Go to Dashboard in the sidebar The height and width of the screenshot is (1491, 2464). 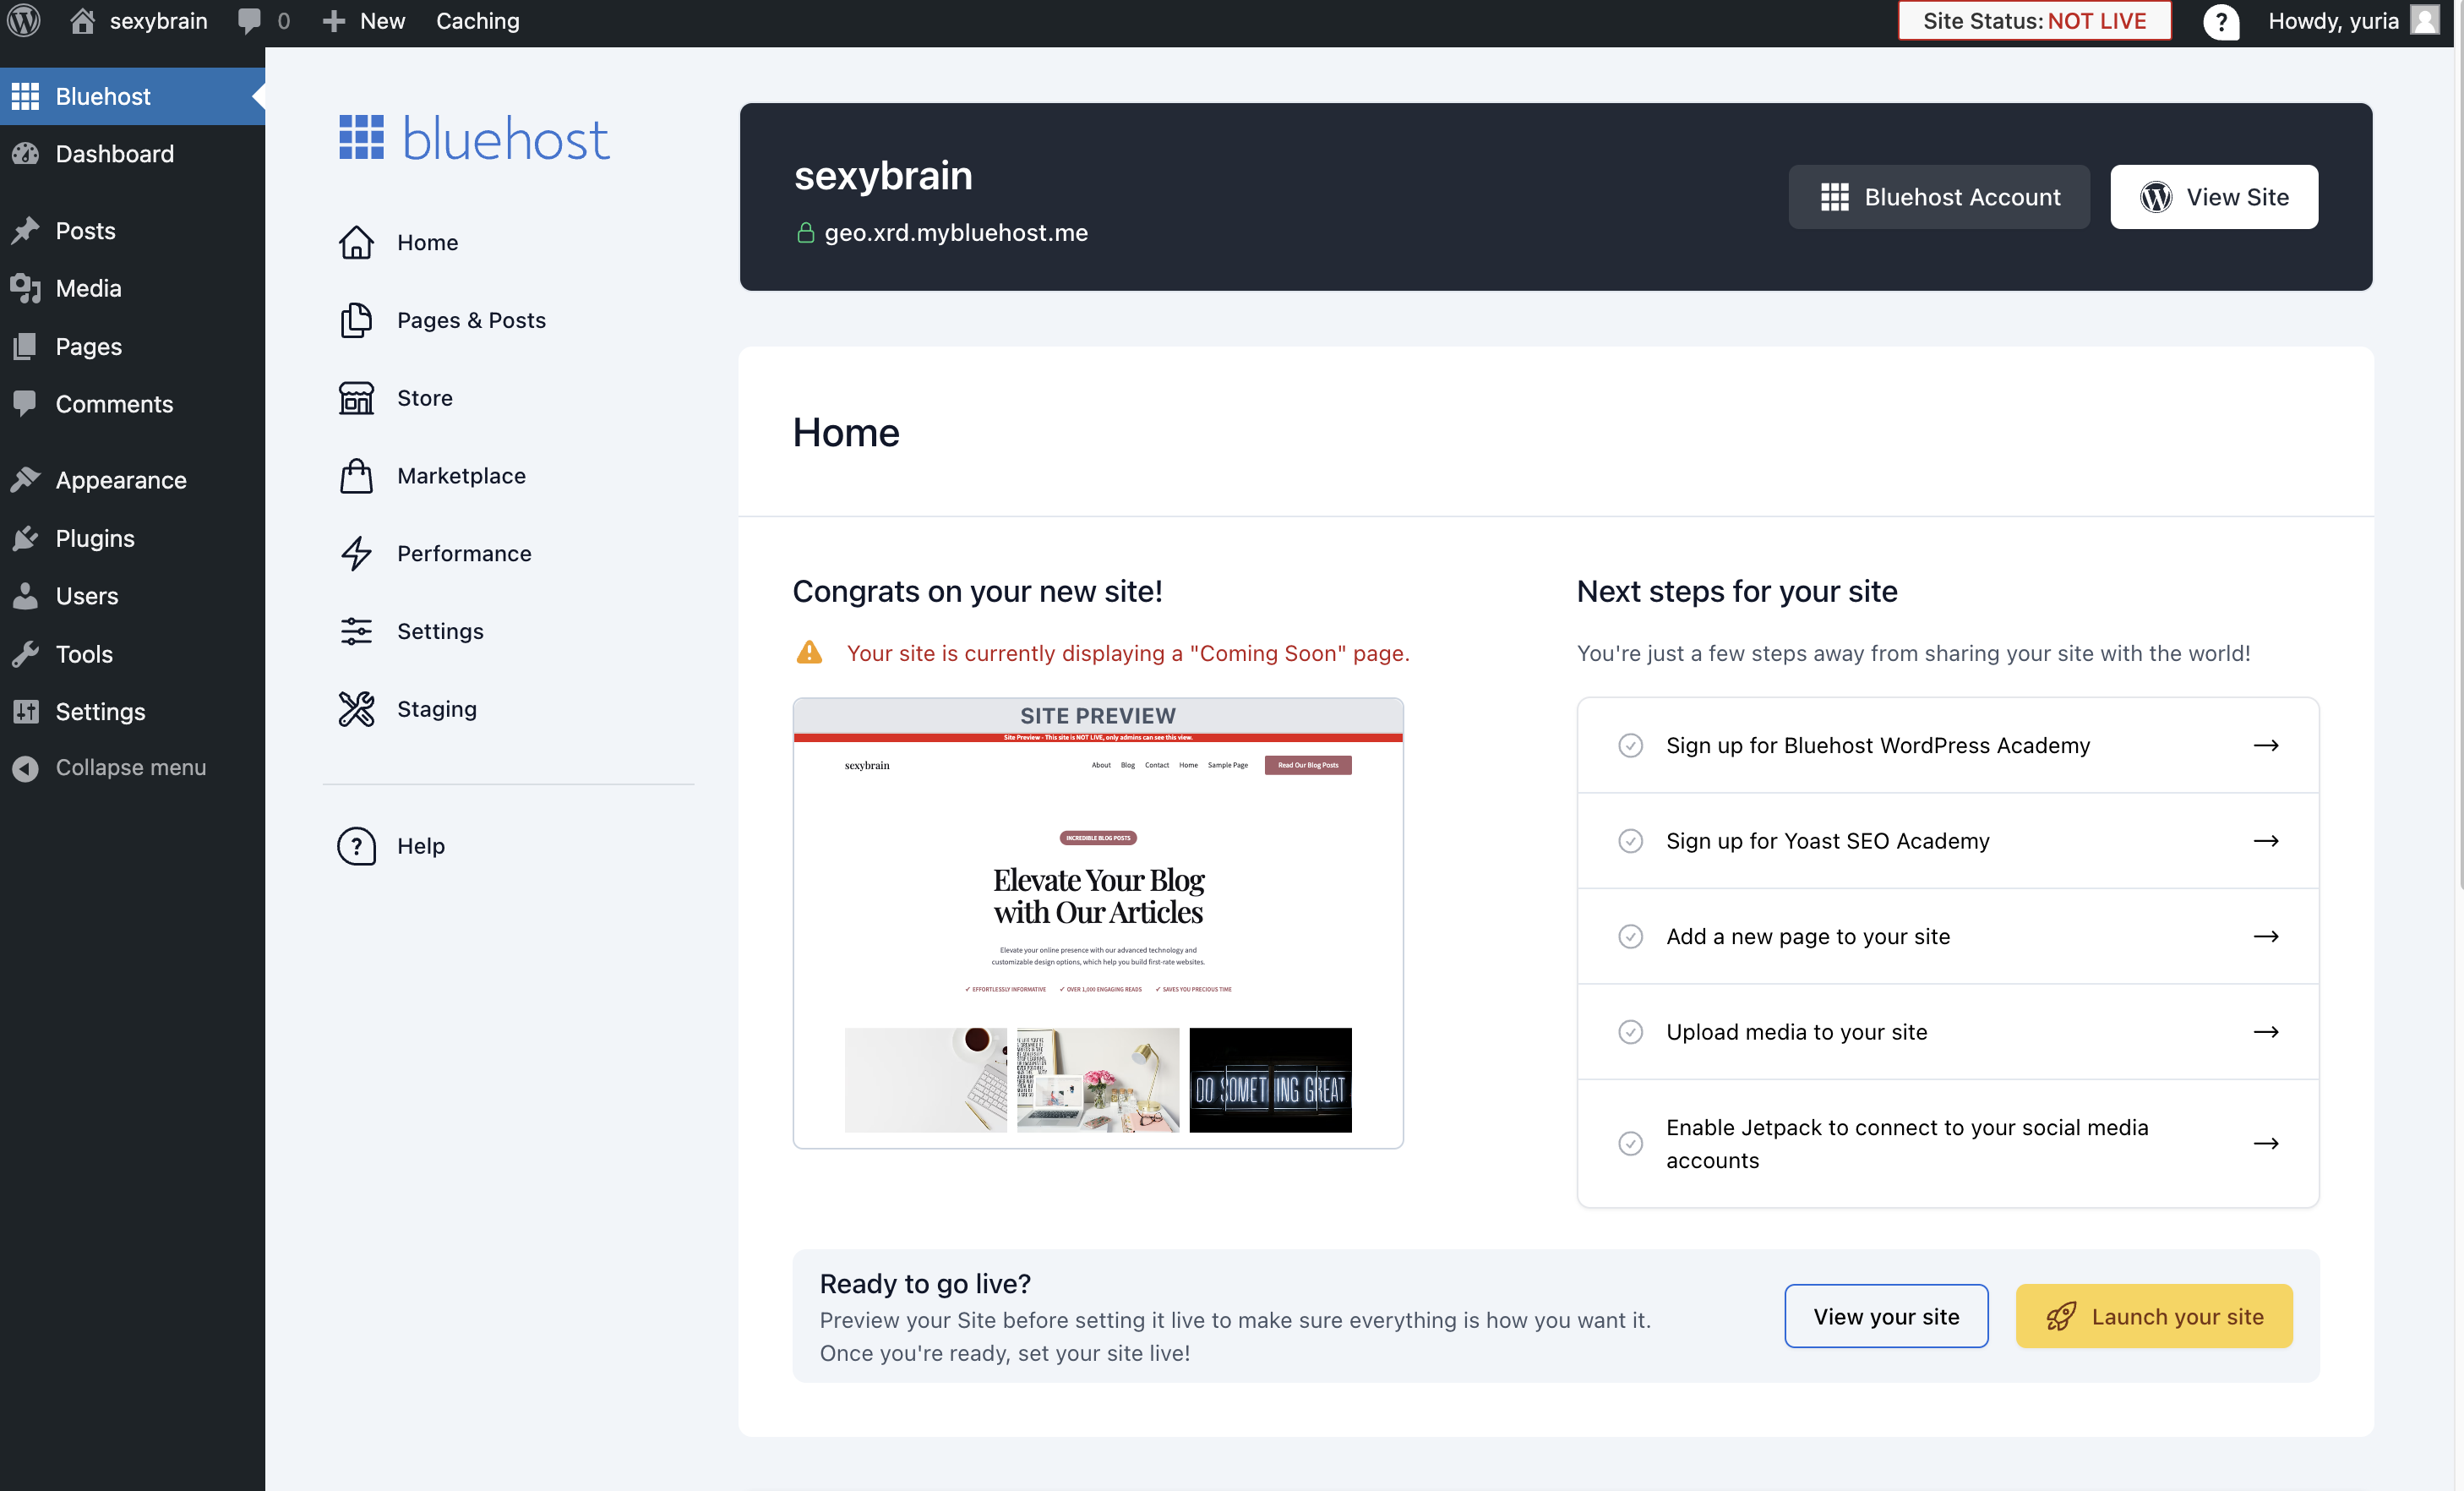[132, 153]
